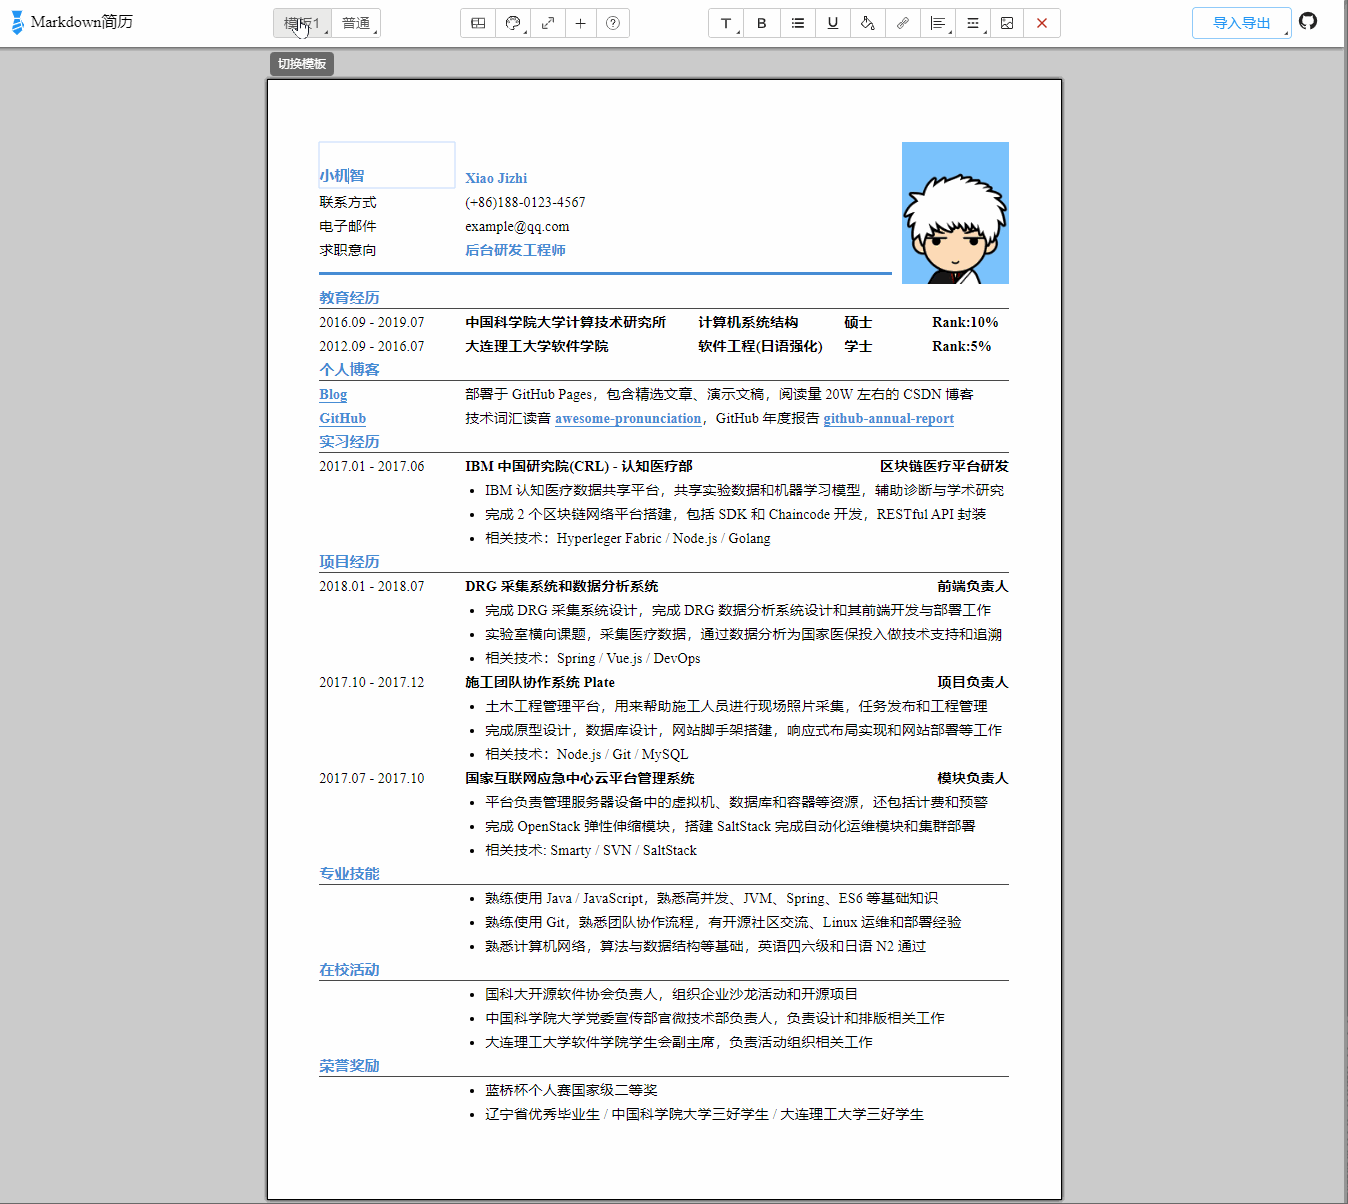Open the 导入导出 import export button

(x=1241, y=23)
